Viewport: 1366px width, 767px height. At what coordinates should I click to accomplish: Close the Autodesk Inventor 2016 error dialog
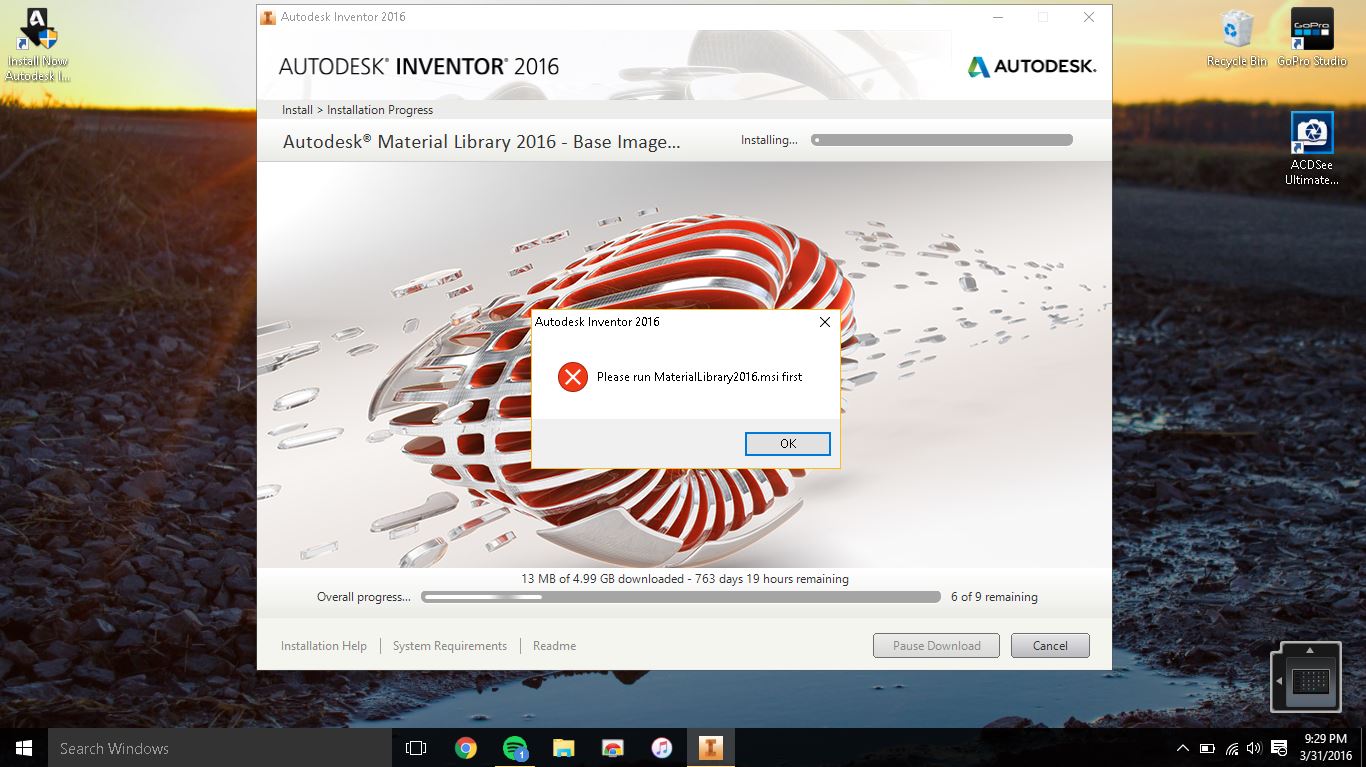coord(825,322)
